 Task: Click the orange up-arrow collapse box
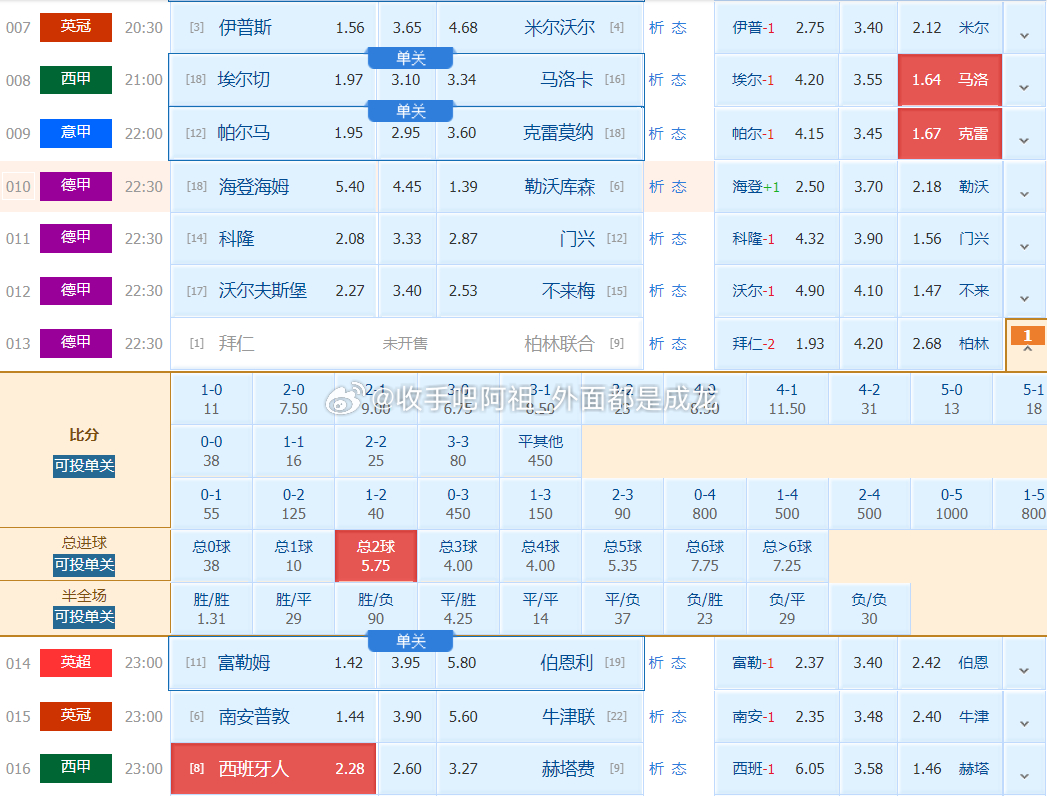[x=1028, y=346]
